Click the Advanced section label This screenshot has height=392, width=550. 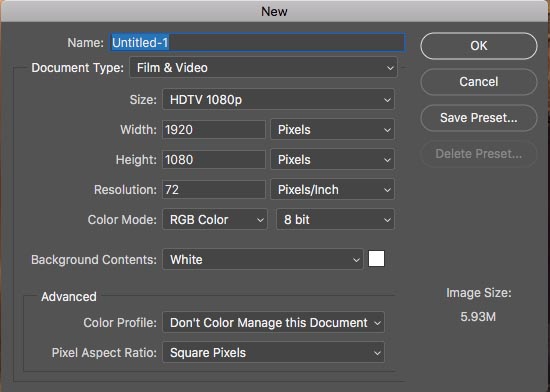pyautogui.click(x=69, y=297)
